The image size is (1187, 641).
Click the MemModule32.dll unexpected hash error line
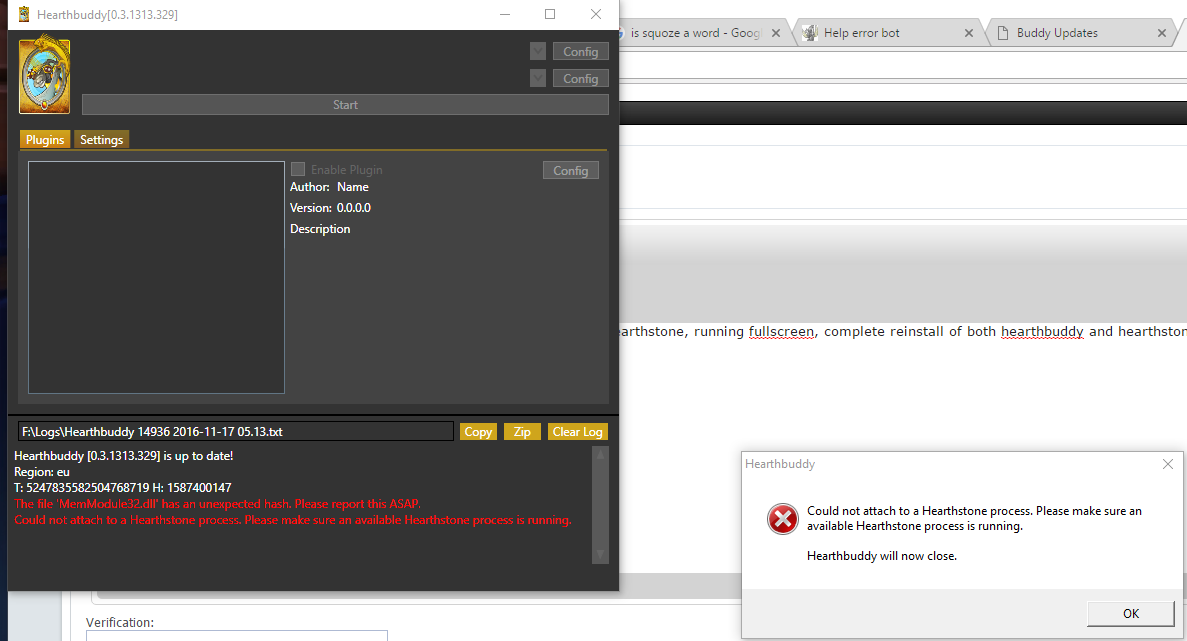[217, 504]
